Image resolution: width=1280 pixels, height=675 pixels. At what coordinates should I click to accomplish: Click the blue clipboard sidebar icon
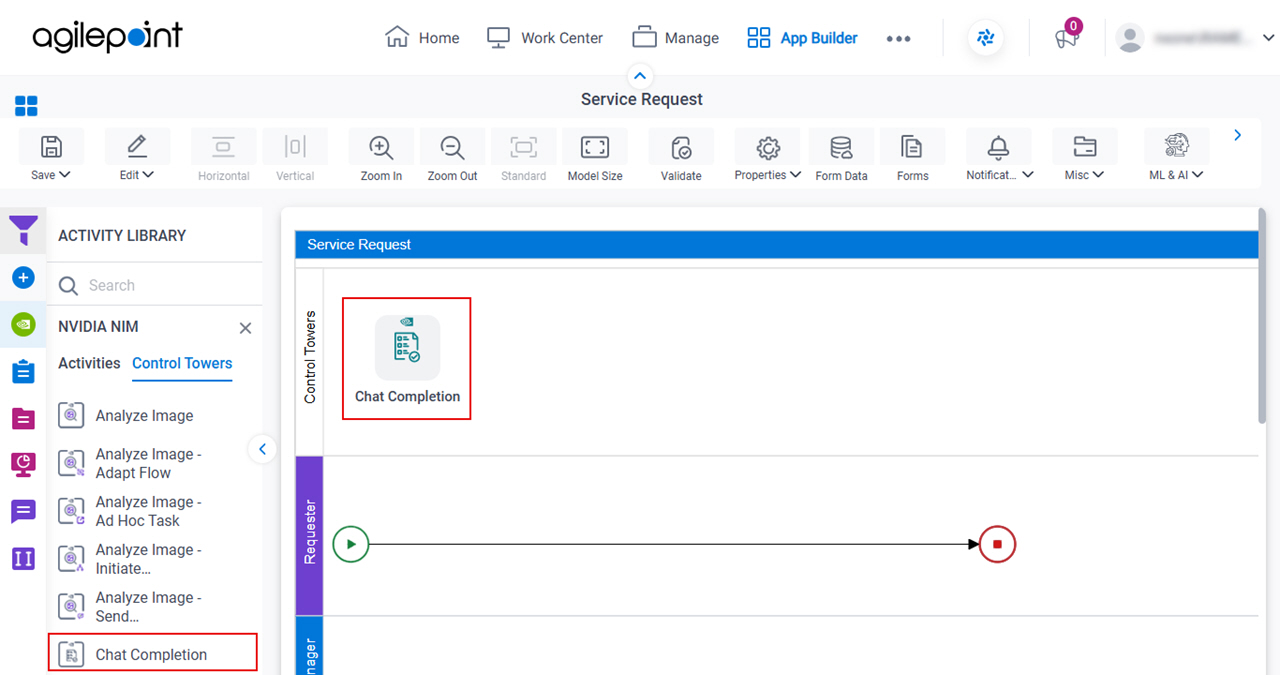tap(23, 371)
